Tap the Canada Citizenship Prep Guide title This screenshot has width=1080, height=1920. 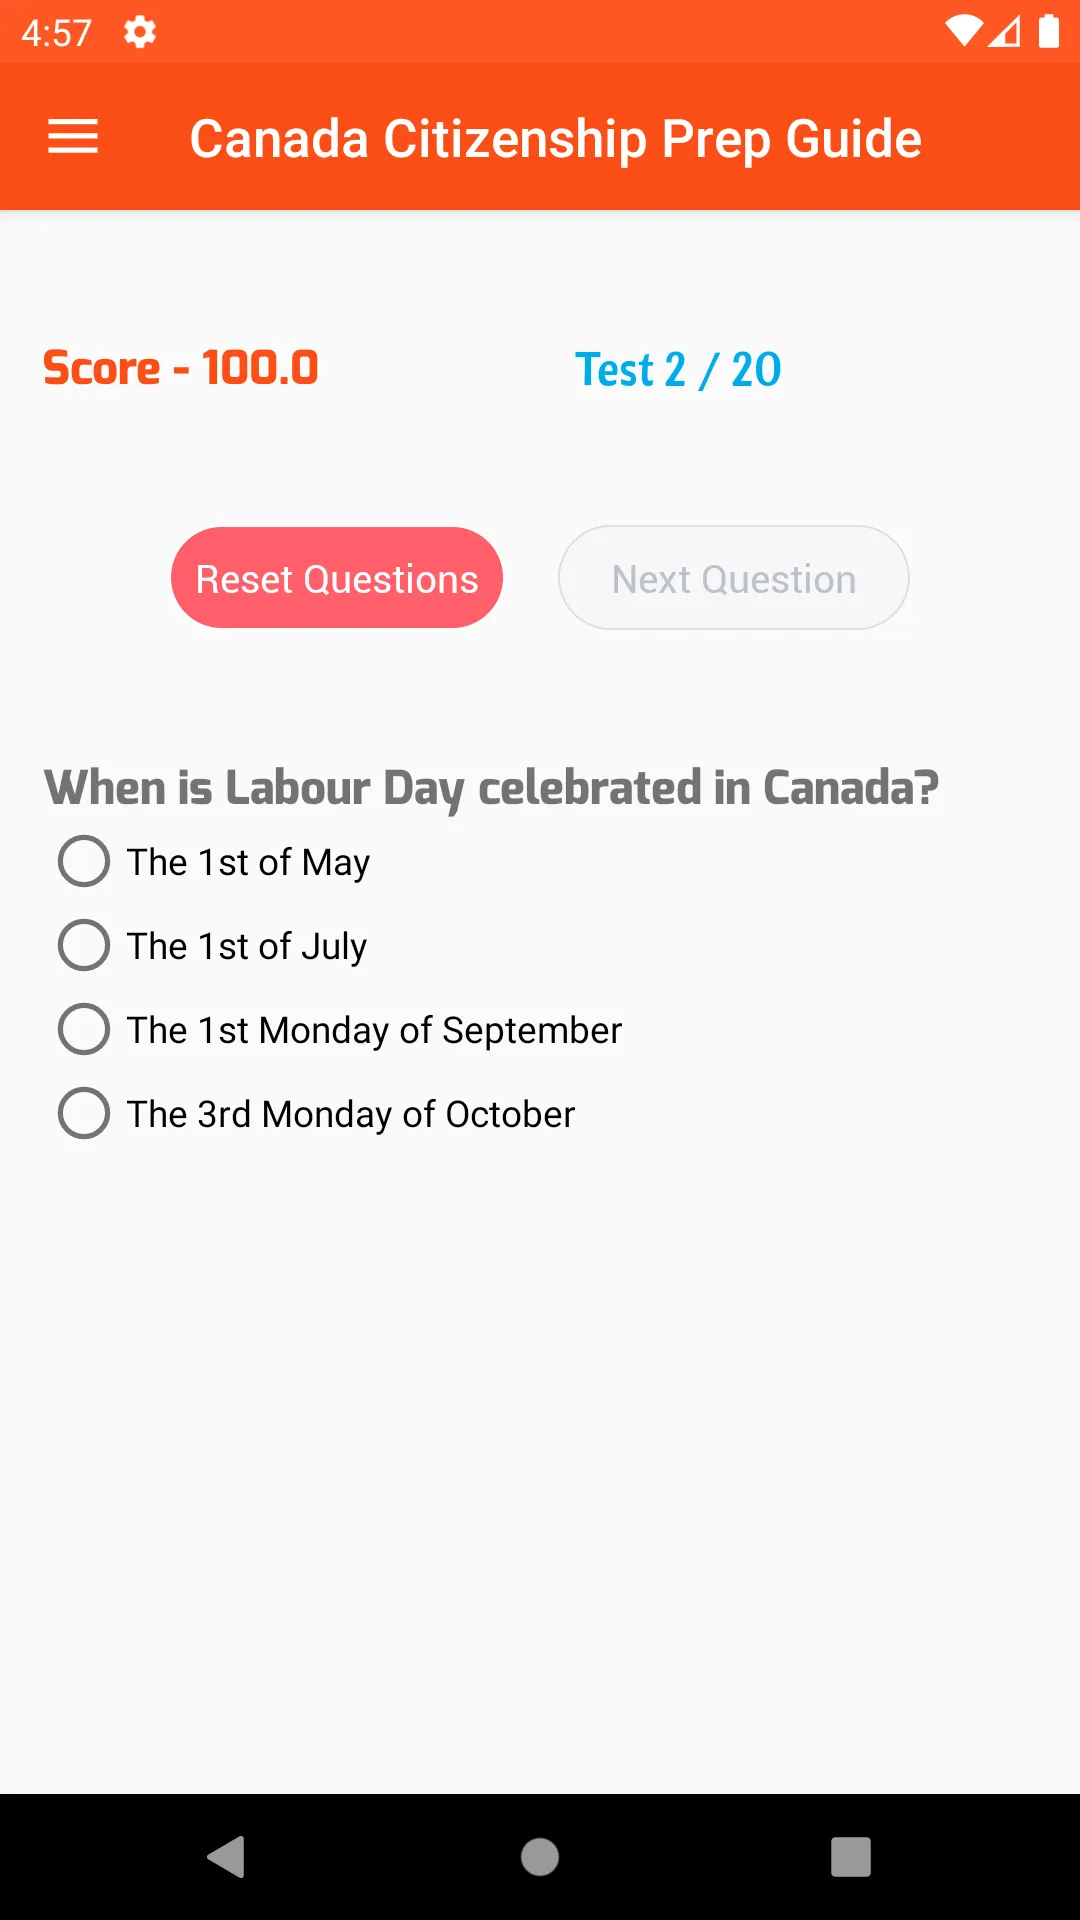tap(555, 138)
